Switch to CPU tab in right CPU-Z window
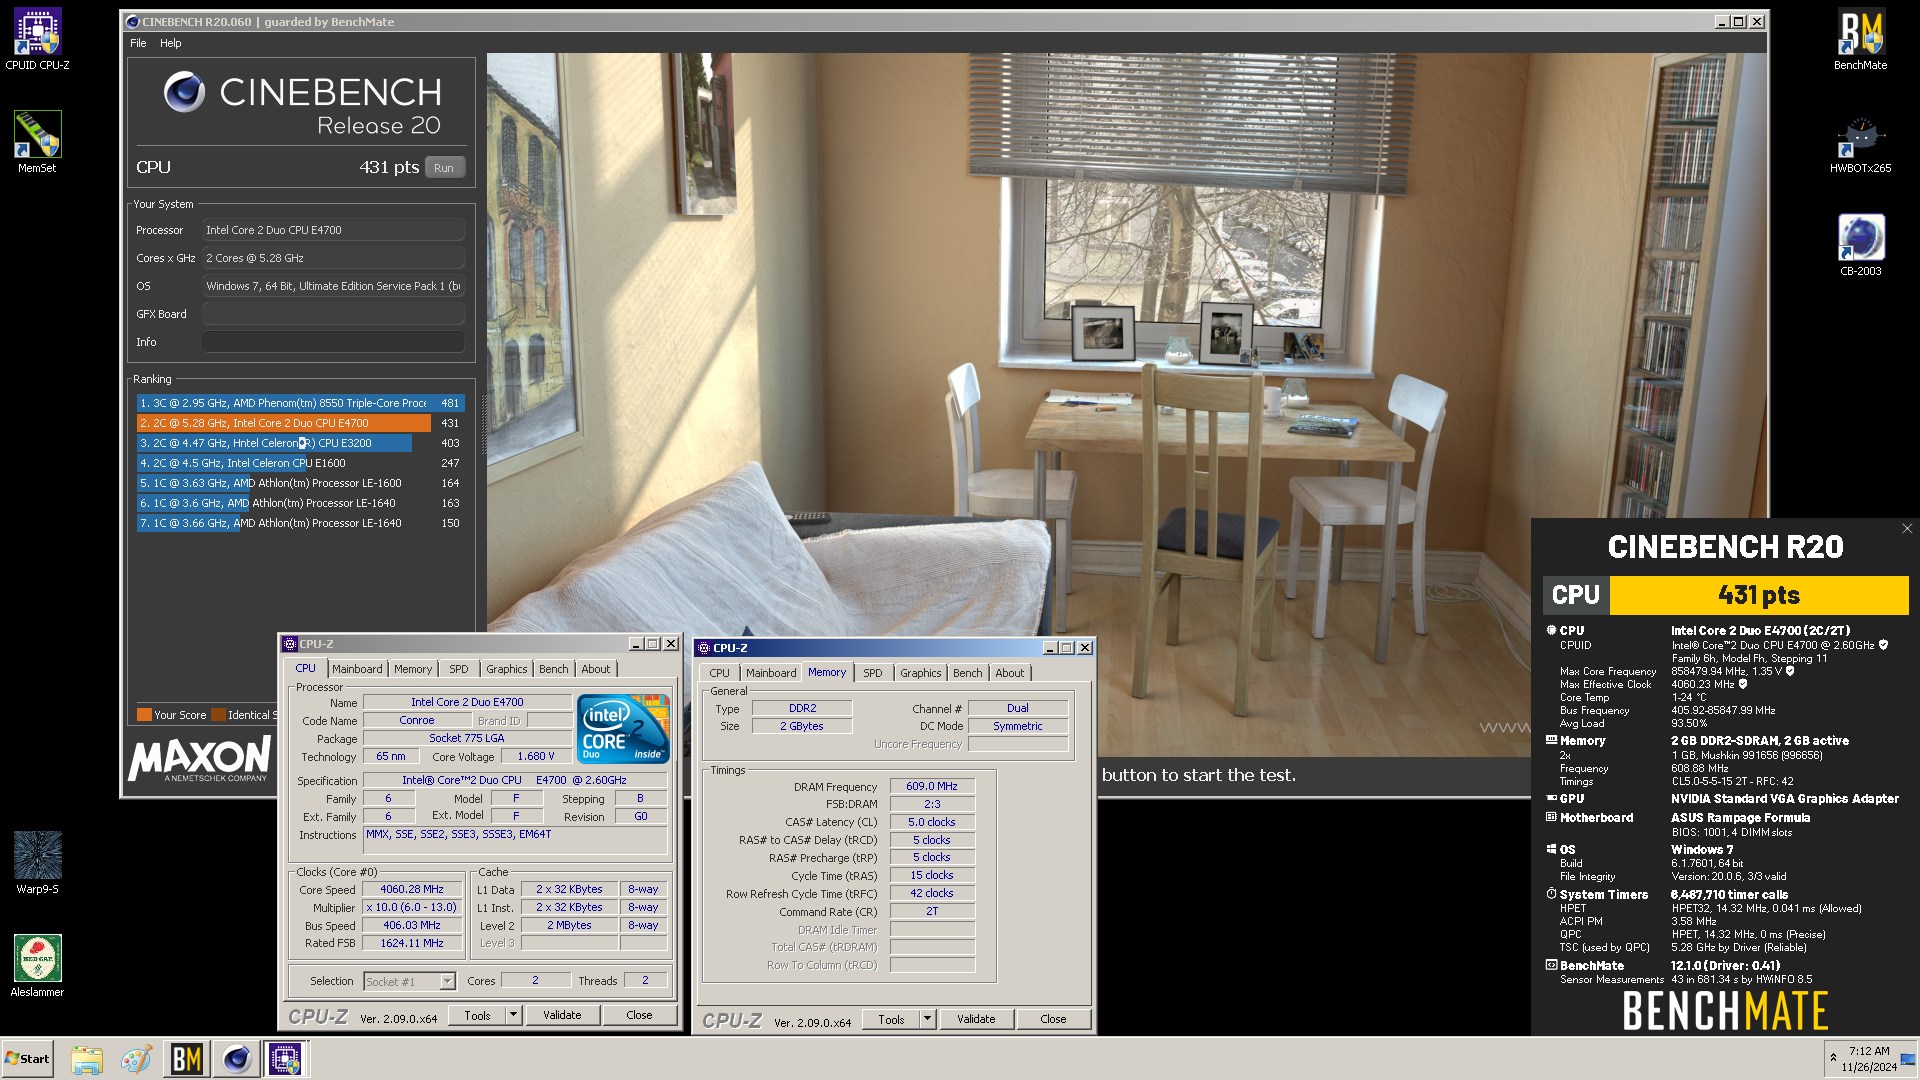The width and height of the screenshot is (1920, 1080). [719, 673]
